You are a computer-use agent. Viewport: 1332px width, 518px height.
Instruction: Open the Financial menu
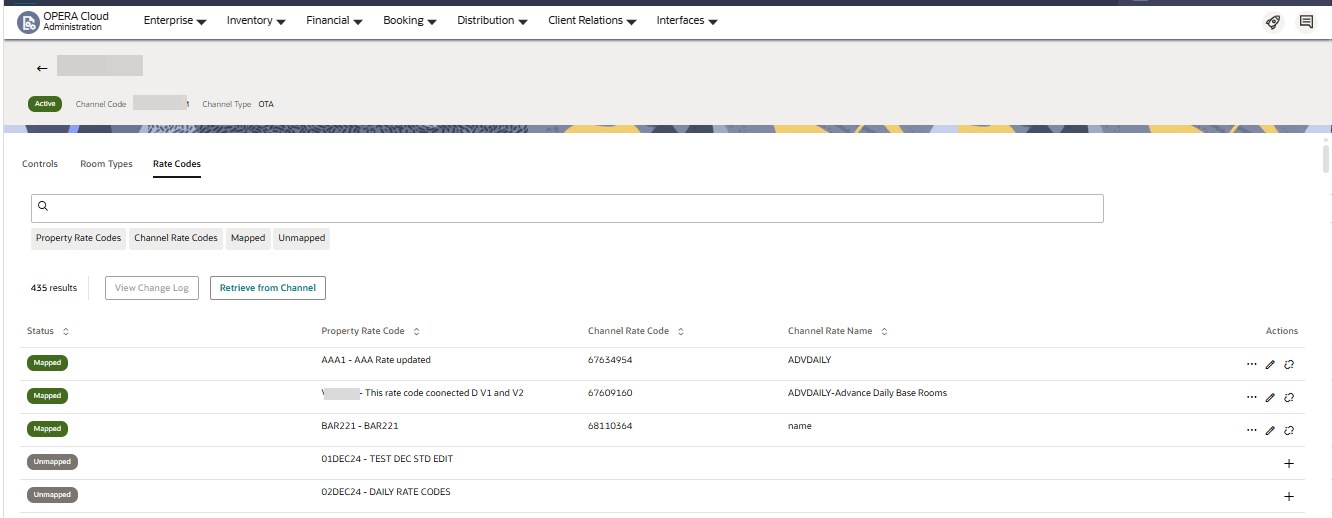tap(334, 21)
